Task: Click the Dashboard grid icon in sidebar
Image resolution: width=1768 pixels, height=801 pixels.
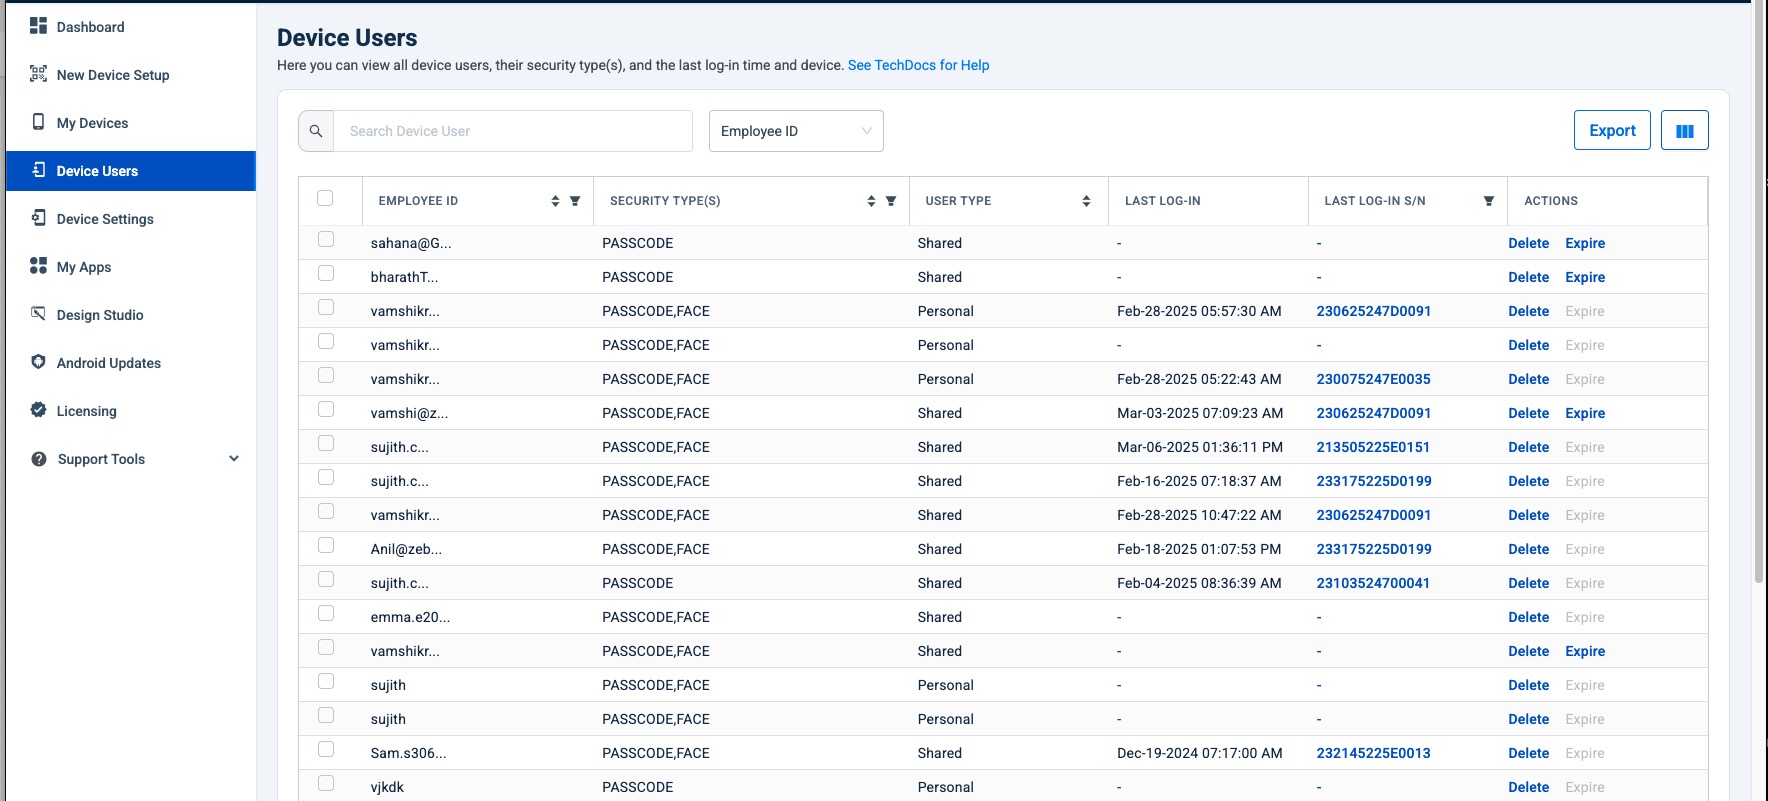Action: (39, 26)
